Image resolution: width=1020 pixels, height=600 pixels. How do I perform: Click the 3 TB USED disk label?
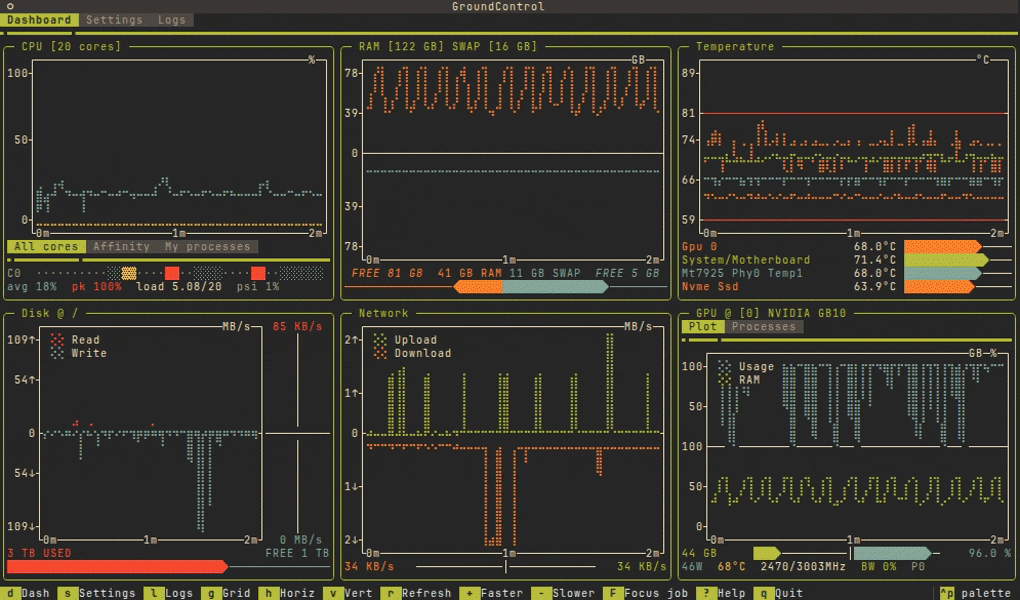(x=39, y=553)
